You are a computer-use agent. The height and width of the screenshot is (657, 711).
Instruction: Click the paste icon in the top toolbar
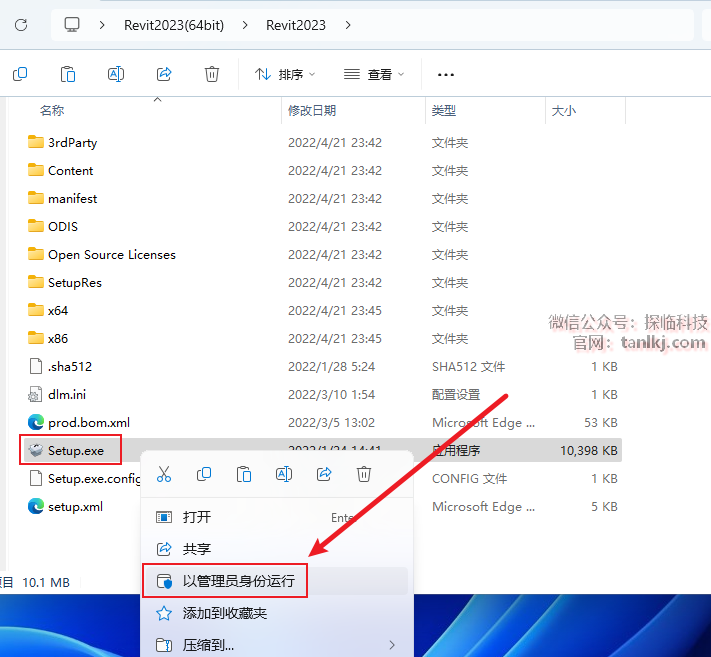pyautogui.click(x=68, y=74)
